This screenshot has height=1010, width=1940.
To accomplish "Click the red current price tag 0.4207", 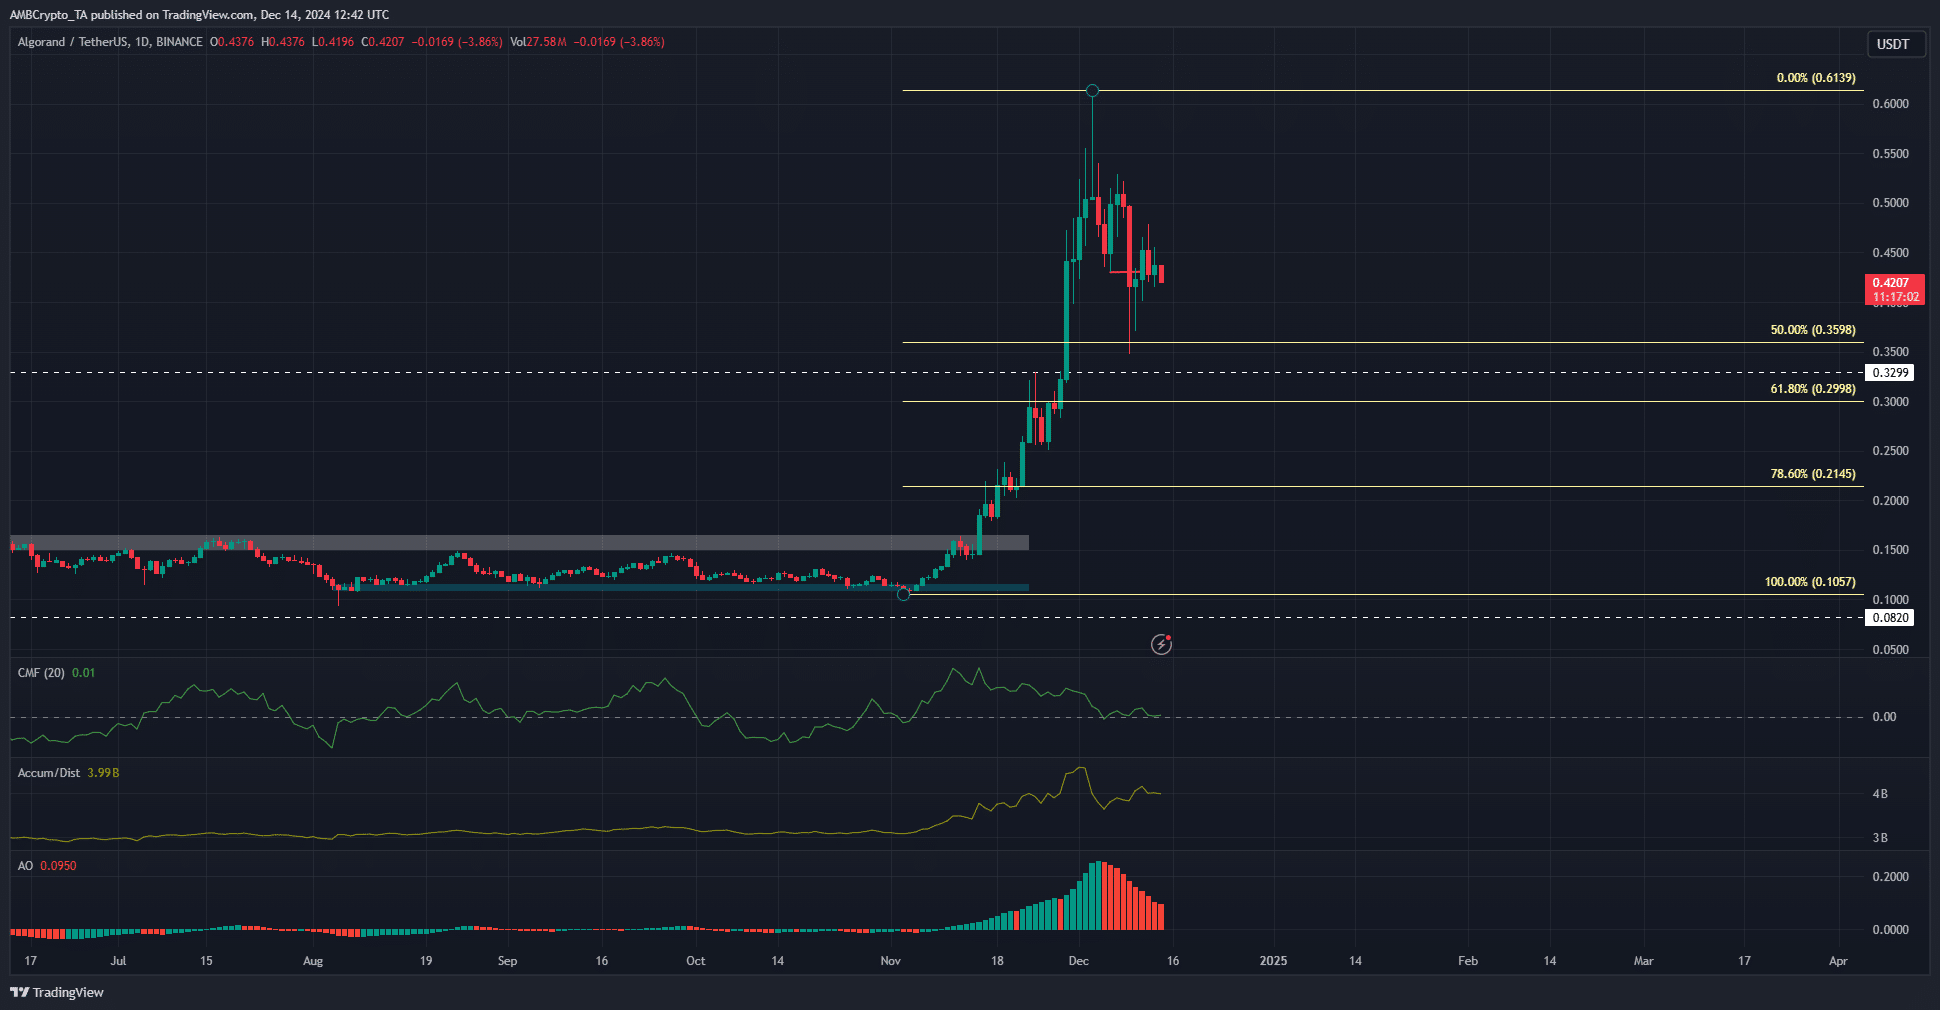I will (1895, 289).
